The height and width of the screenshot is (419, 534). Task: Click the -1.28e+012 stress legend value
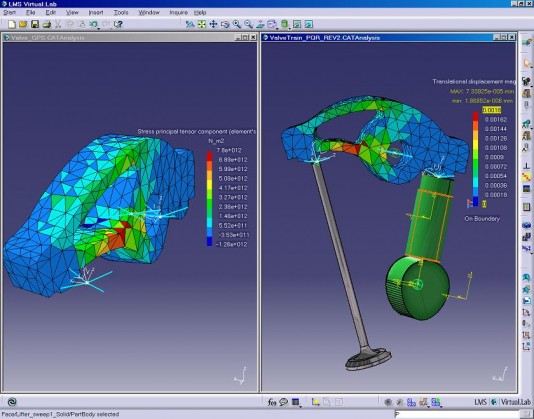[232, 244]
